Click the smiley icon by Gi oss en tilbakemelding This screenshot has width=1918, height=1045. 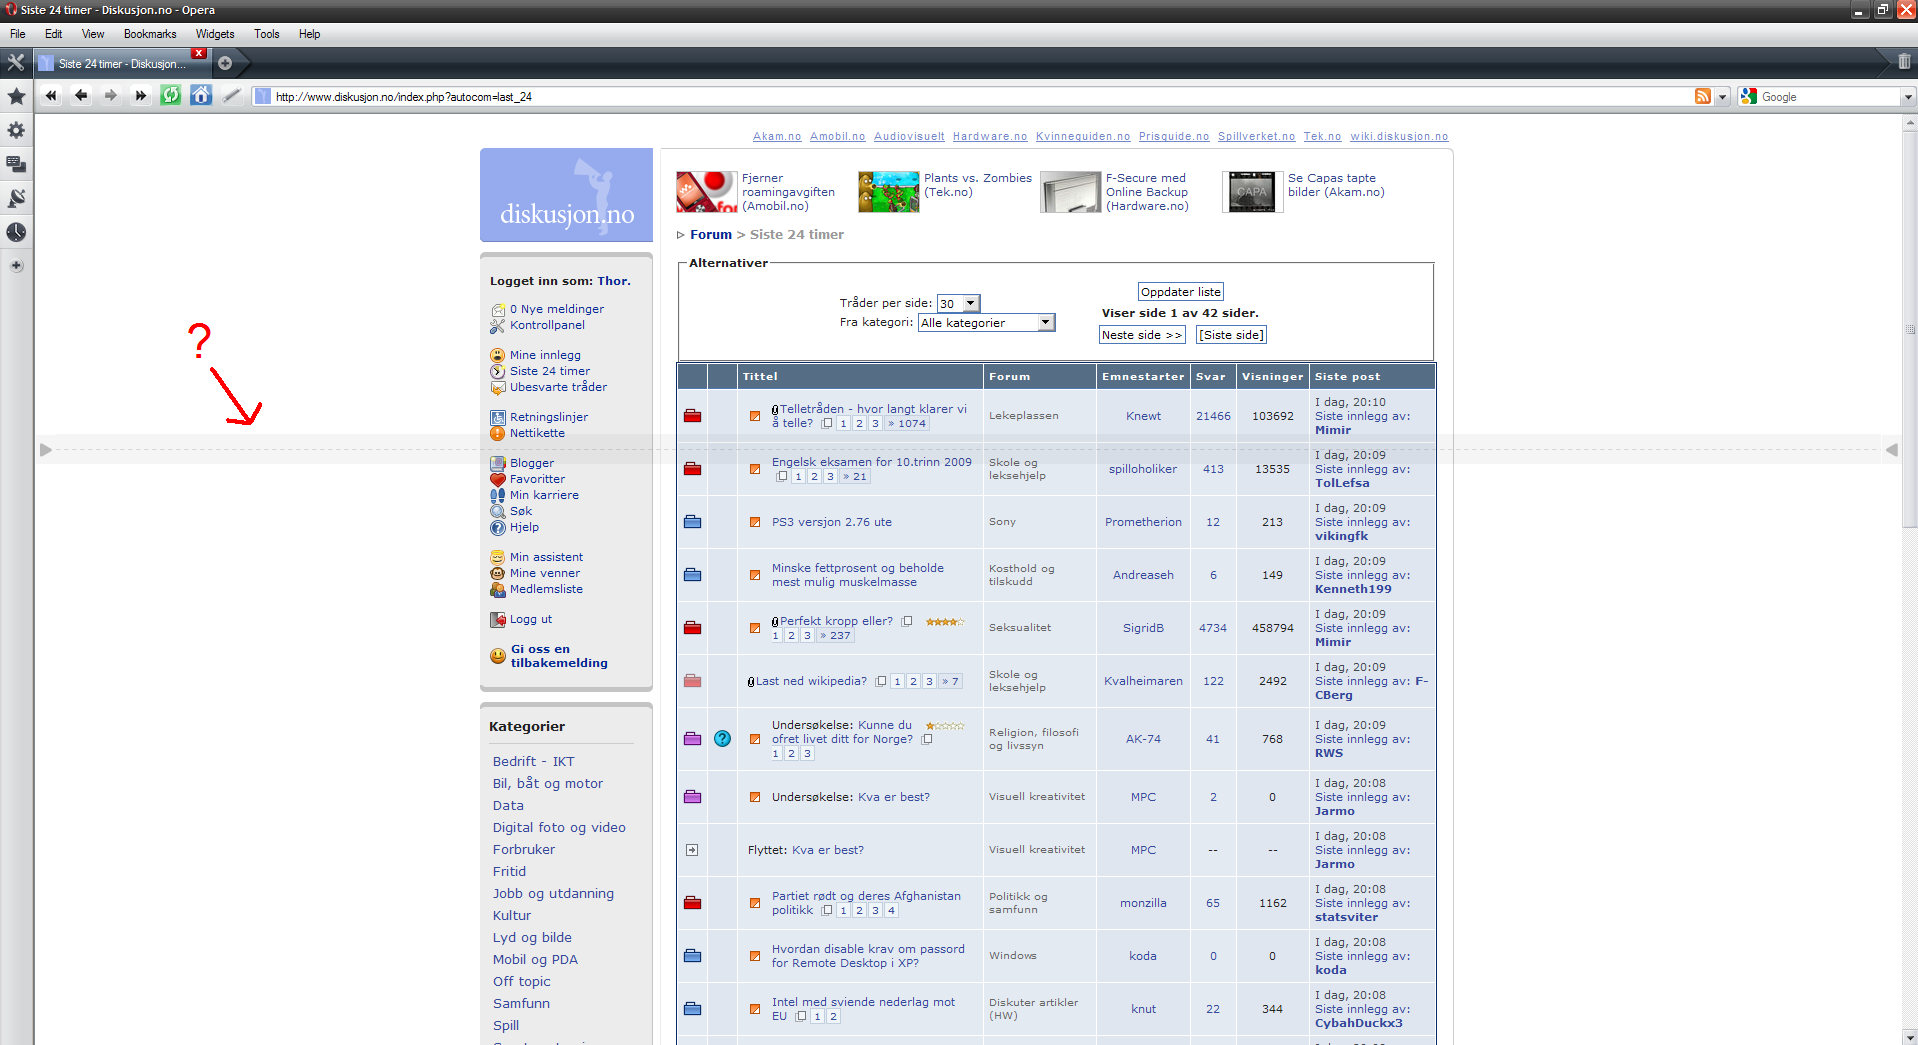(x=497, y=656)
